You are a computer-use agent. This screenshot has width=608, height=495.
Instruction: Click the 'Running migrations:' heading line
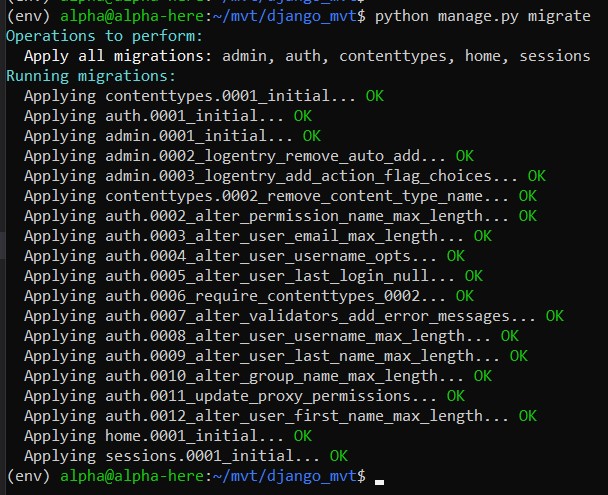(x=90, y=76)
